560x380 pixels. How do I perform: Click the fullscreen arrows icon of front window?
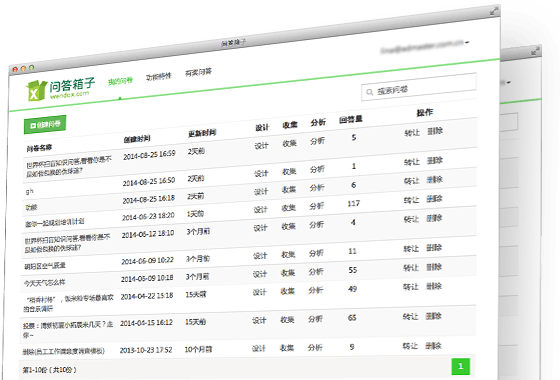pos(494,11)
